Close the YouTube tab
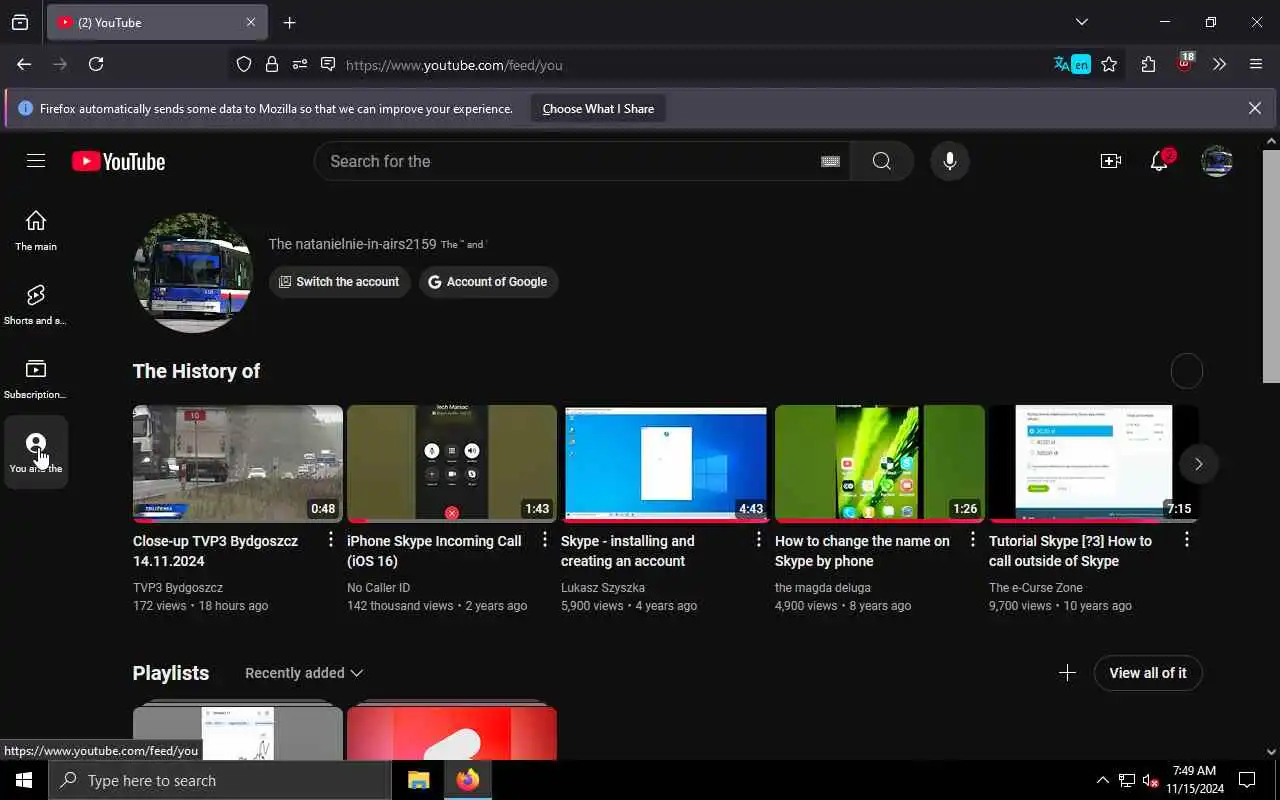The height and width of the screenshot is (800, 1280). [x=251, y=22]
